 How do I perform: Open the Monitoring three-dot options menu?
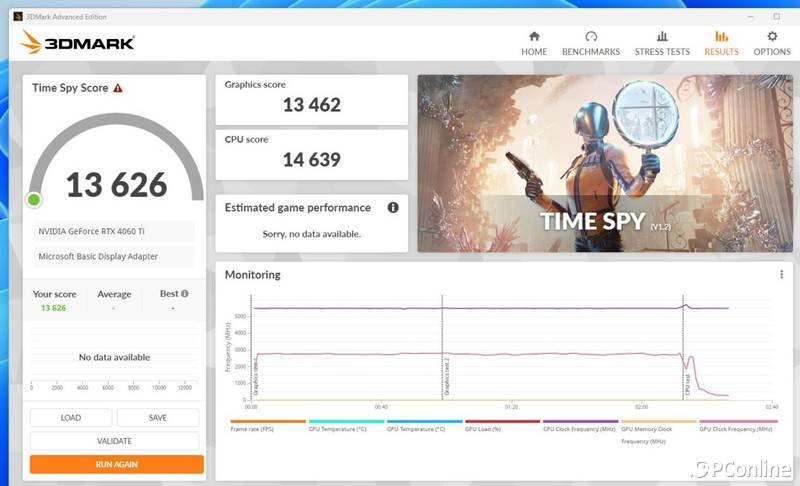(x=781, y=274)
